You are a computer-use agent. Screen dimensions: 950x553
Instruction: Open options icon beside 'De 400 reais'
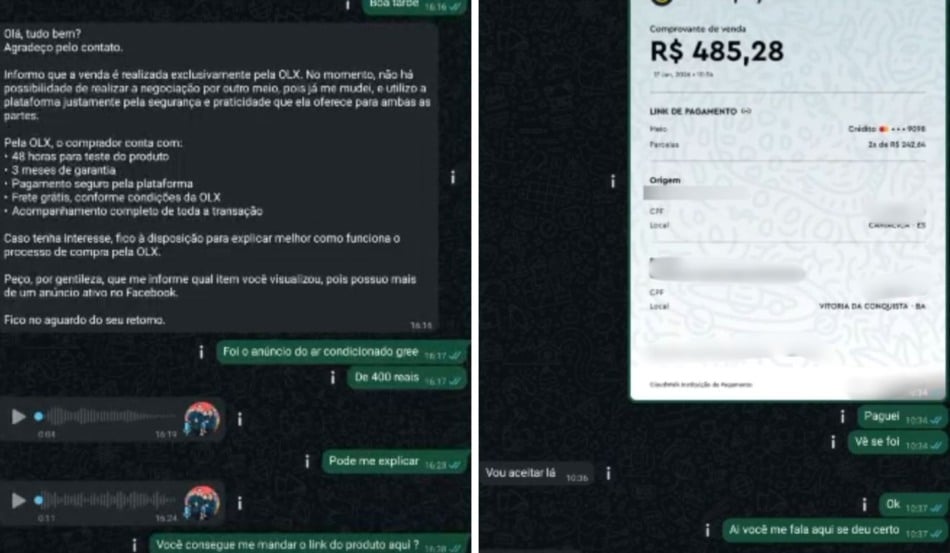pos(333,378)
